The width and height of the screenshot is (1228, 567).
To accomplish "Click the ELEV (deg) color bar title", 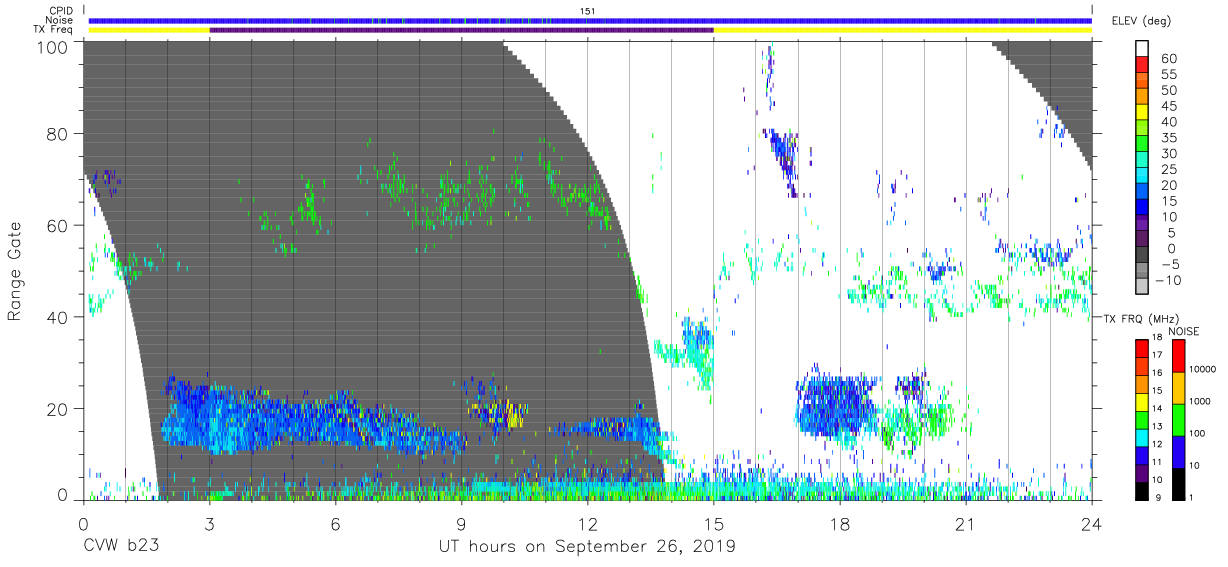I will 1141,21.
